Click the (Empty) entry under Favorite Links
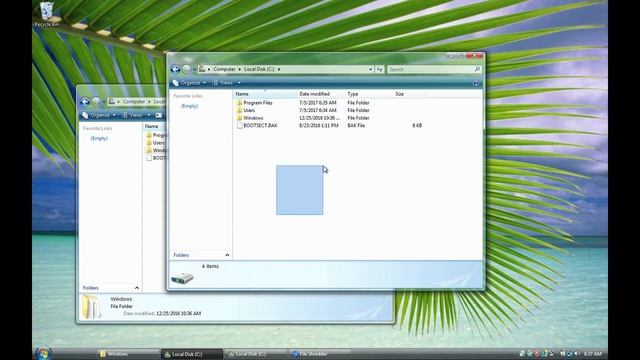Viewport: 640px width, 360px height. pos(189,106)
